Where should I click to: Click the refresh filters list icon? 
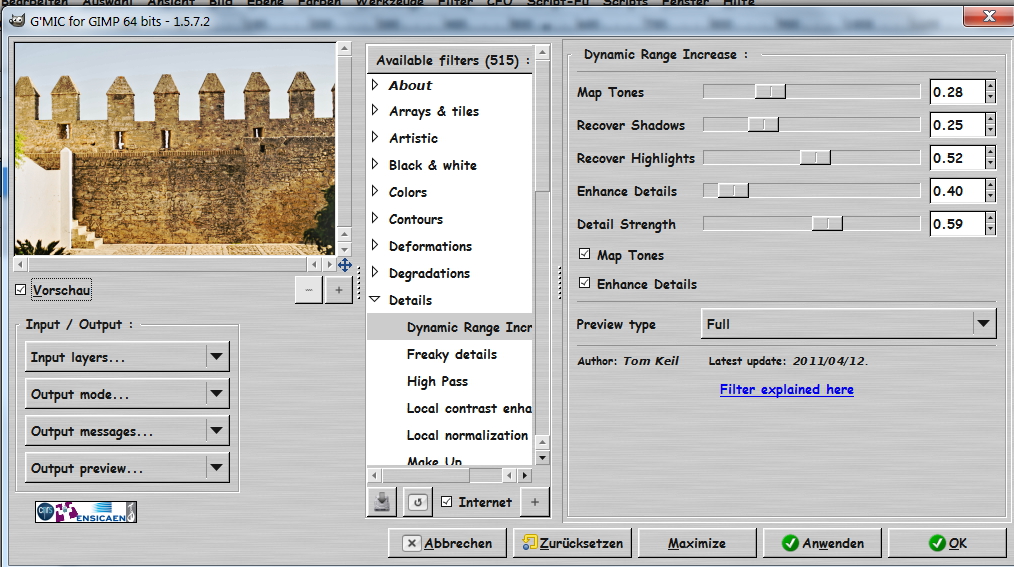[x=416, y=502]
